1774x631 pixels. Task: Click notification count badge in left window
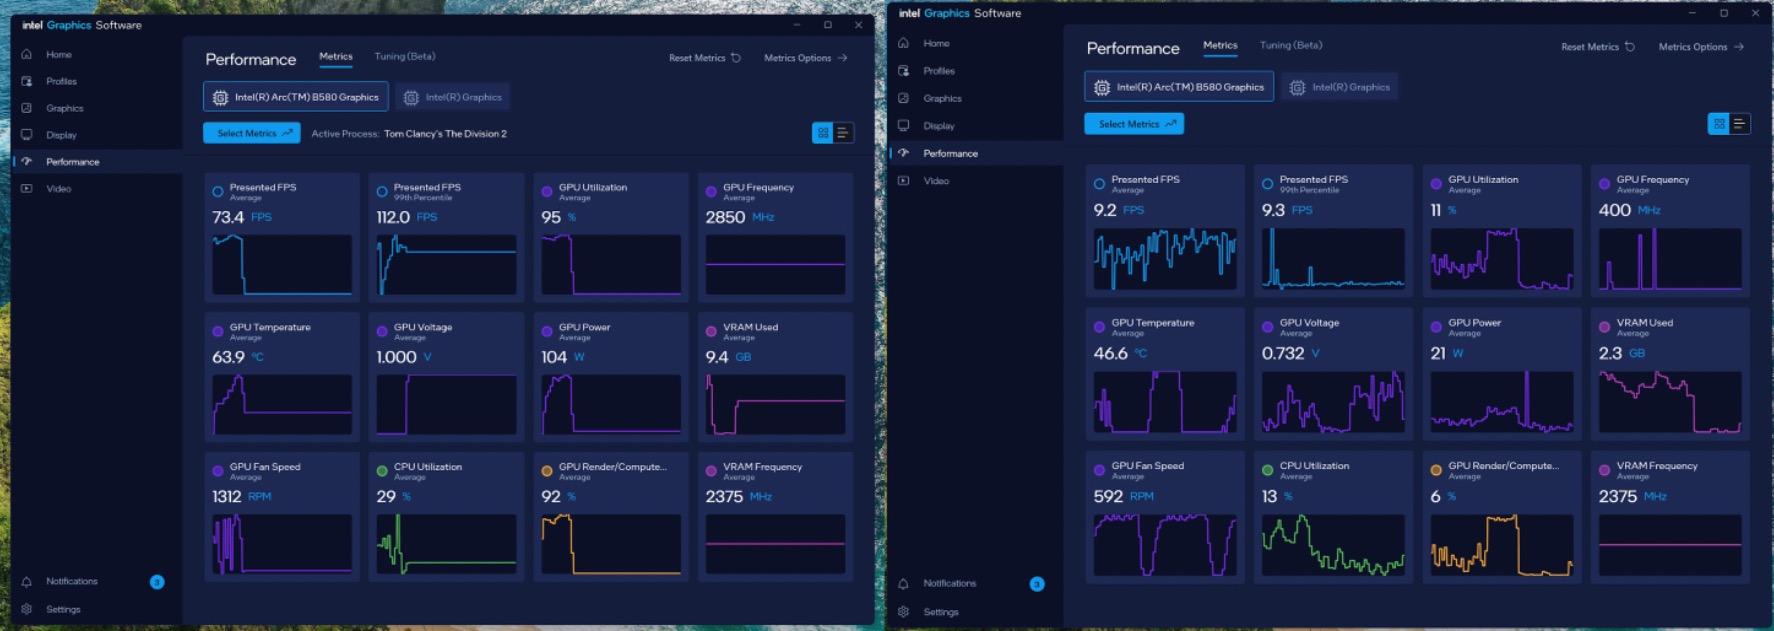coord(157,582)
